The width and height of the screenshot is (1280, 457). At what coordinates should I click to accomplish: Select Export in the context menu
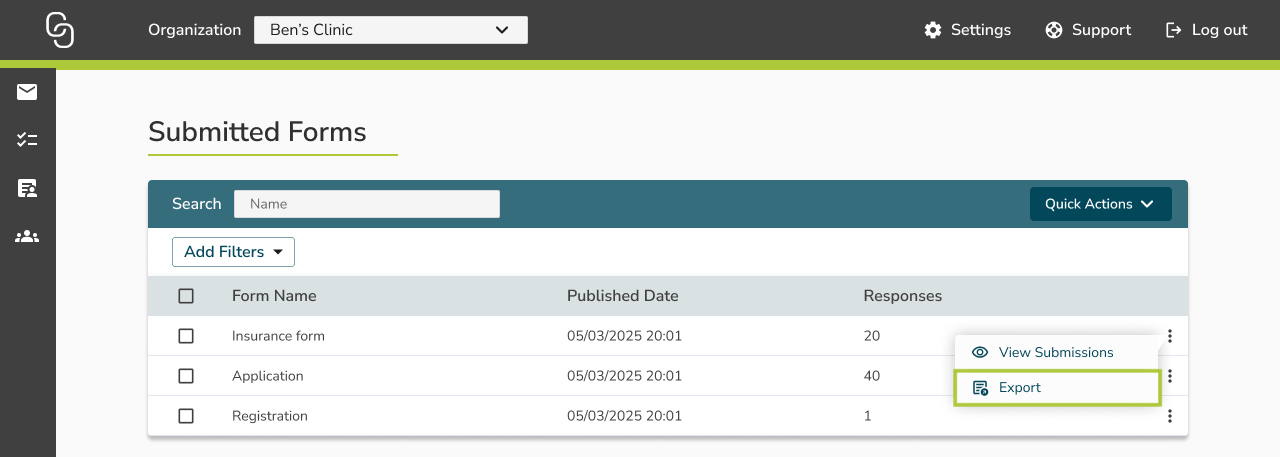pyautogui.click(x=1019, y=388)
